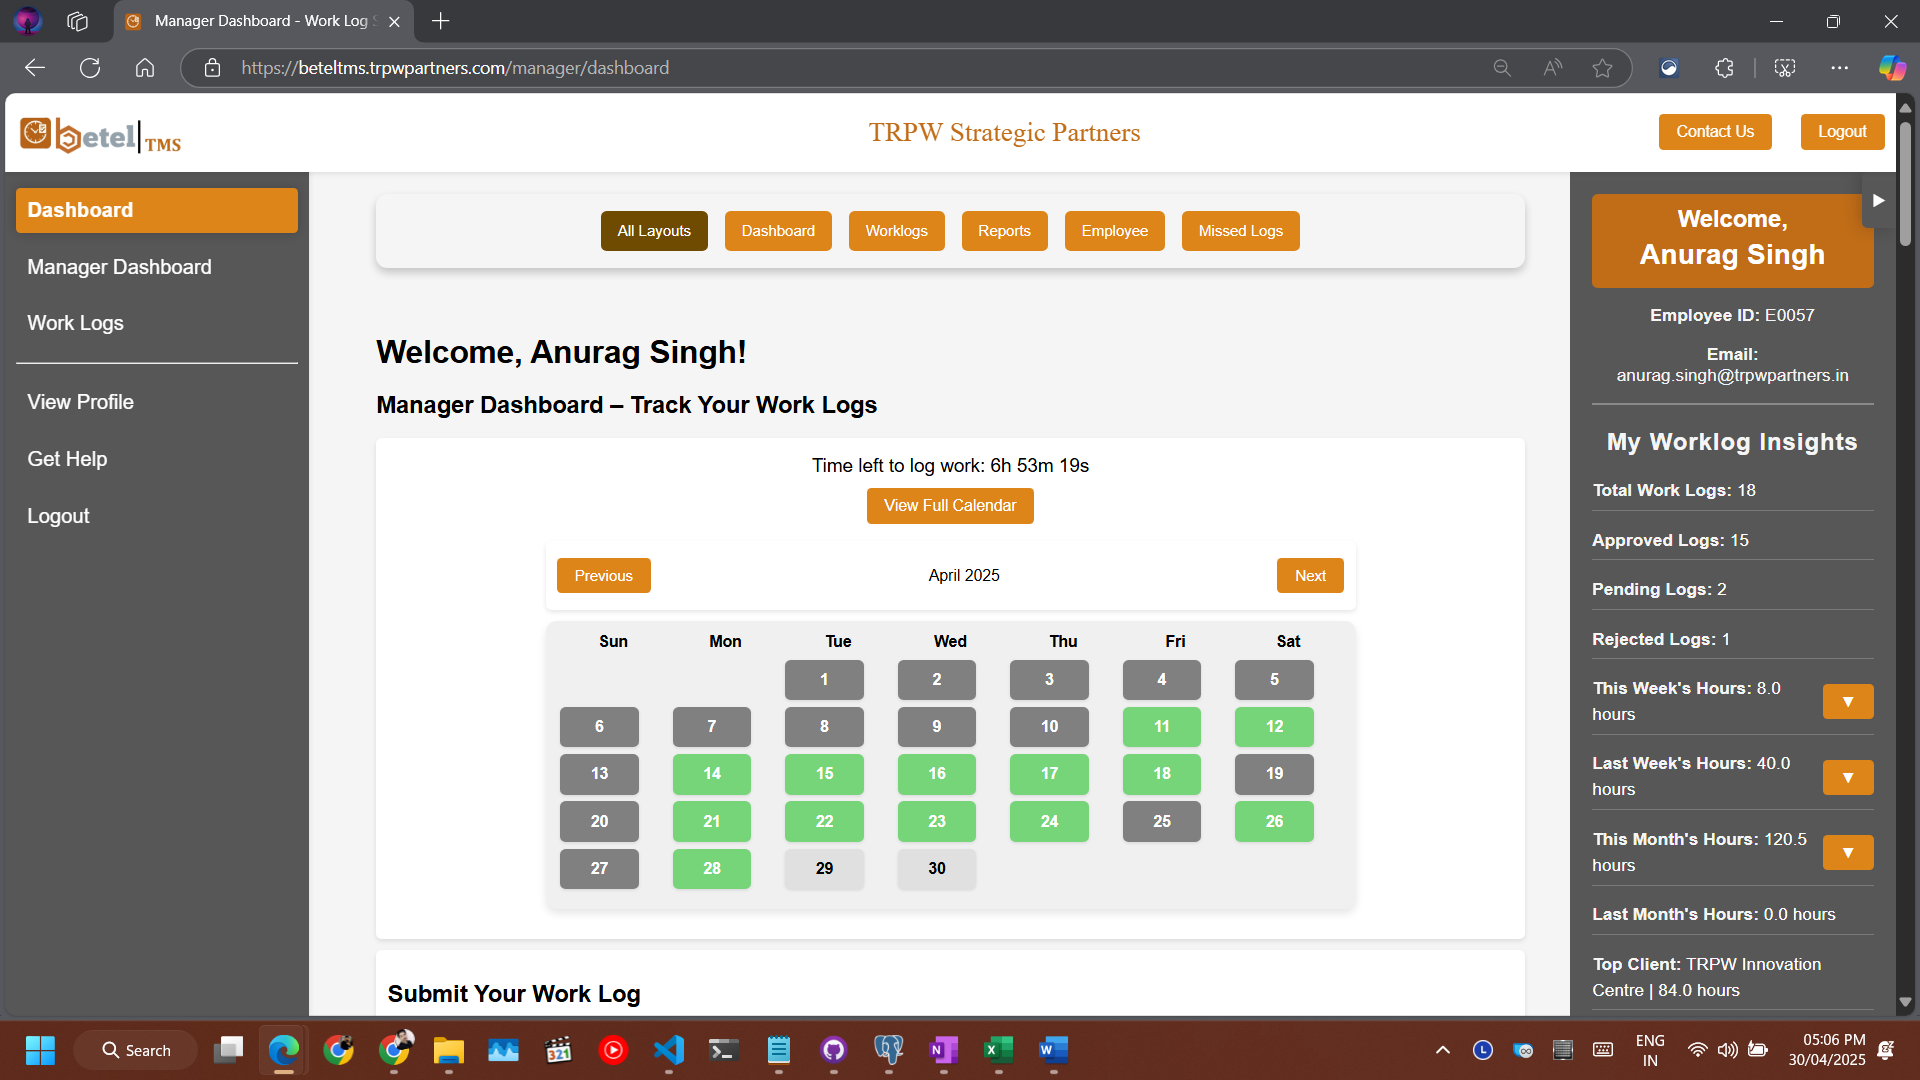1920x1080 pixels.
Task: Open Work Logs in left sidebar
Action: coord(75,323)
